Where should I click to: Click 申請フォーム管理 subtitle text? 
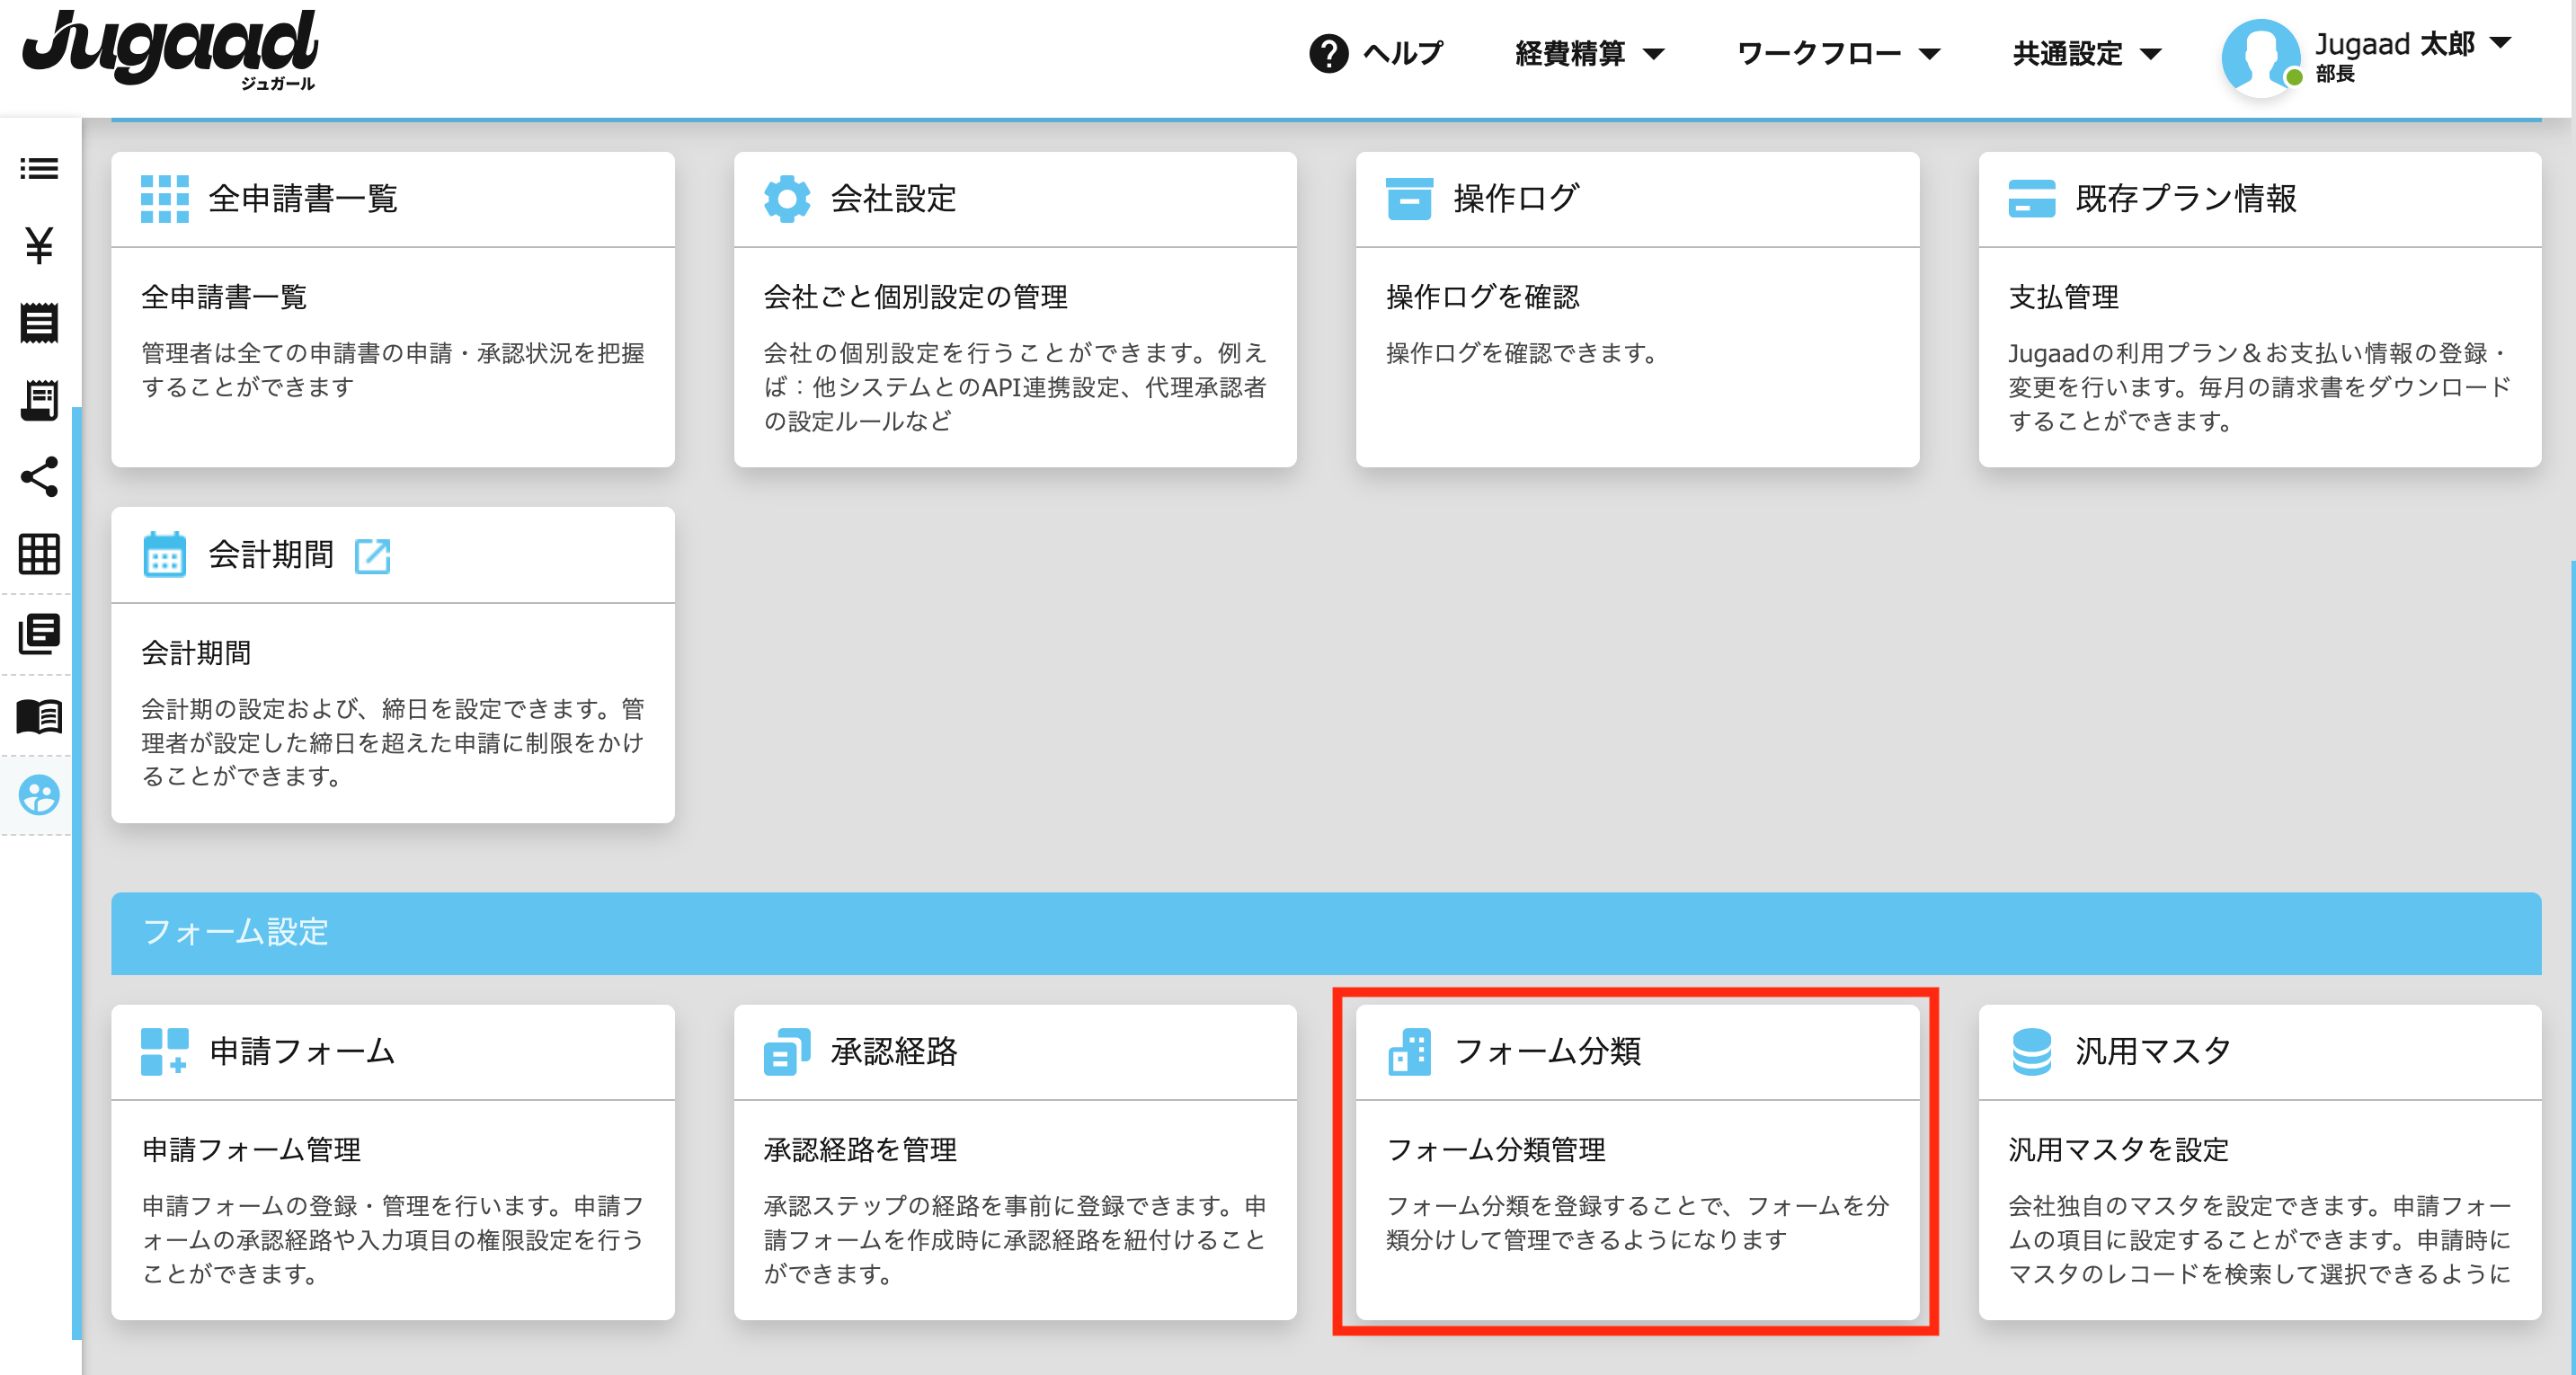pos(251,1149)
